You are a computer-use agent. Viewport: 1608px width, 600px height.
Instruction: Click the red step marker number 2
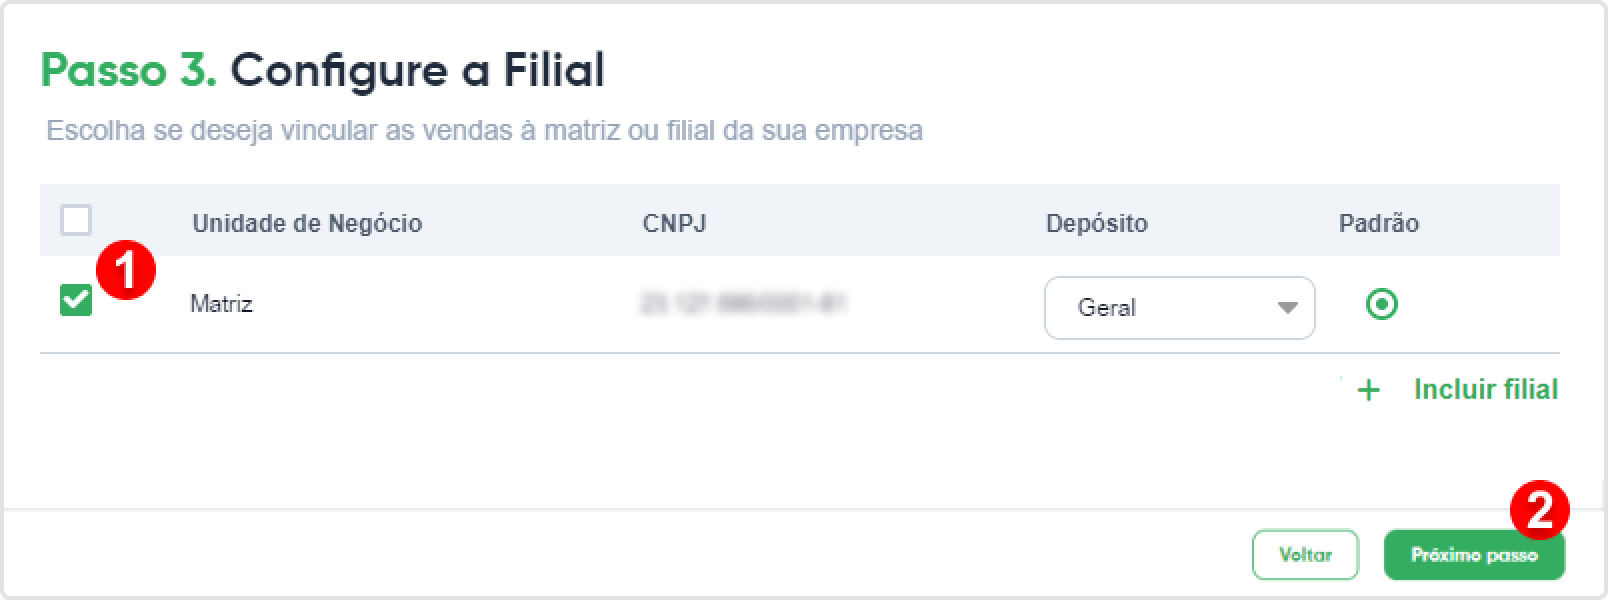(x=1539, y=510)
